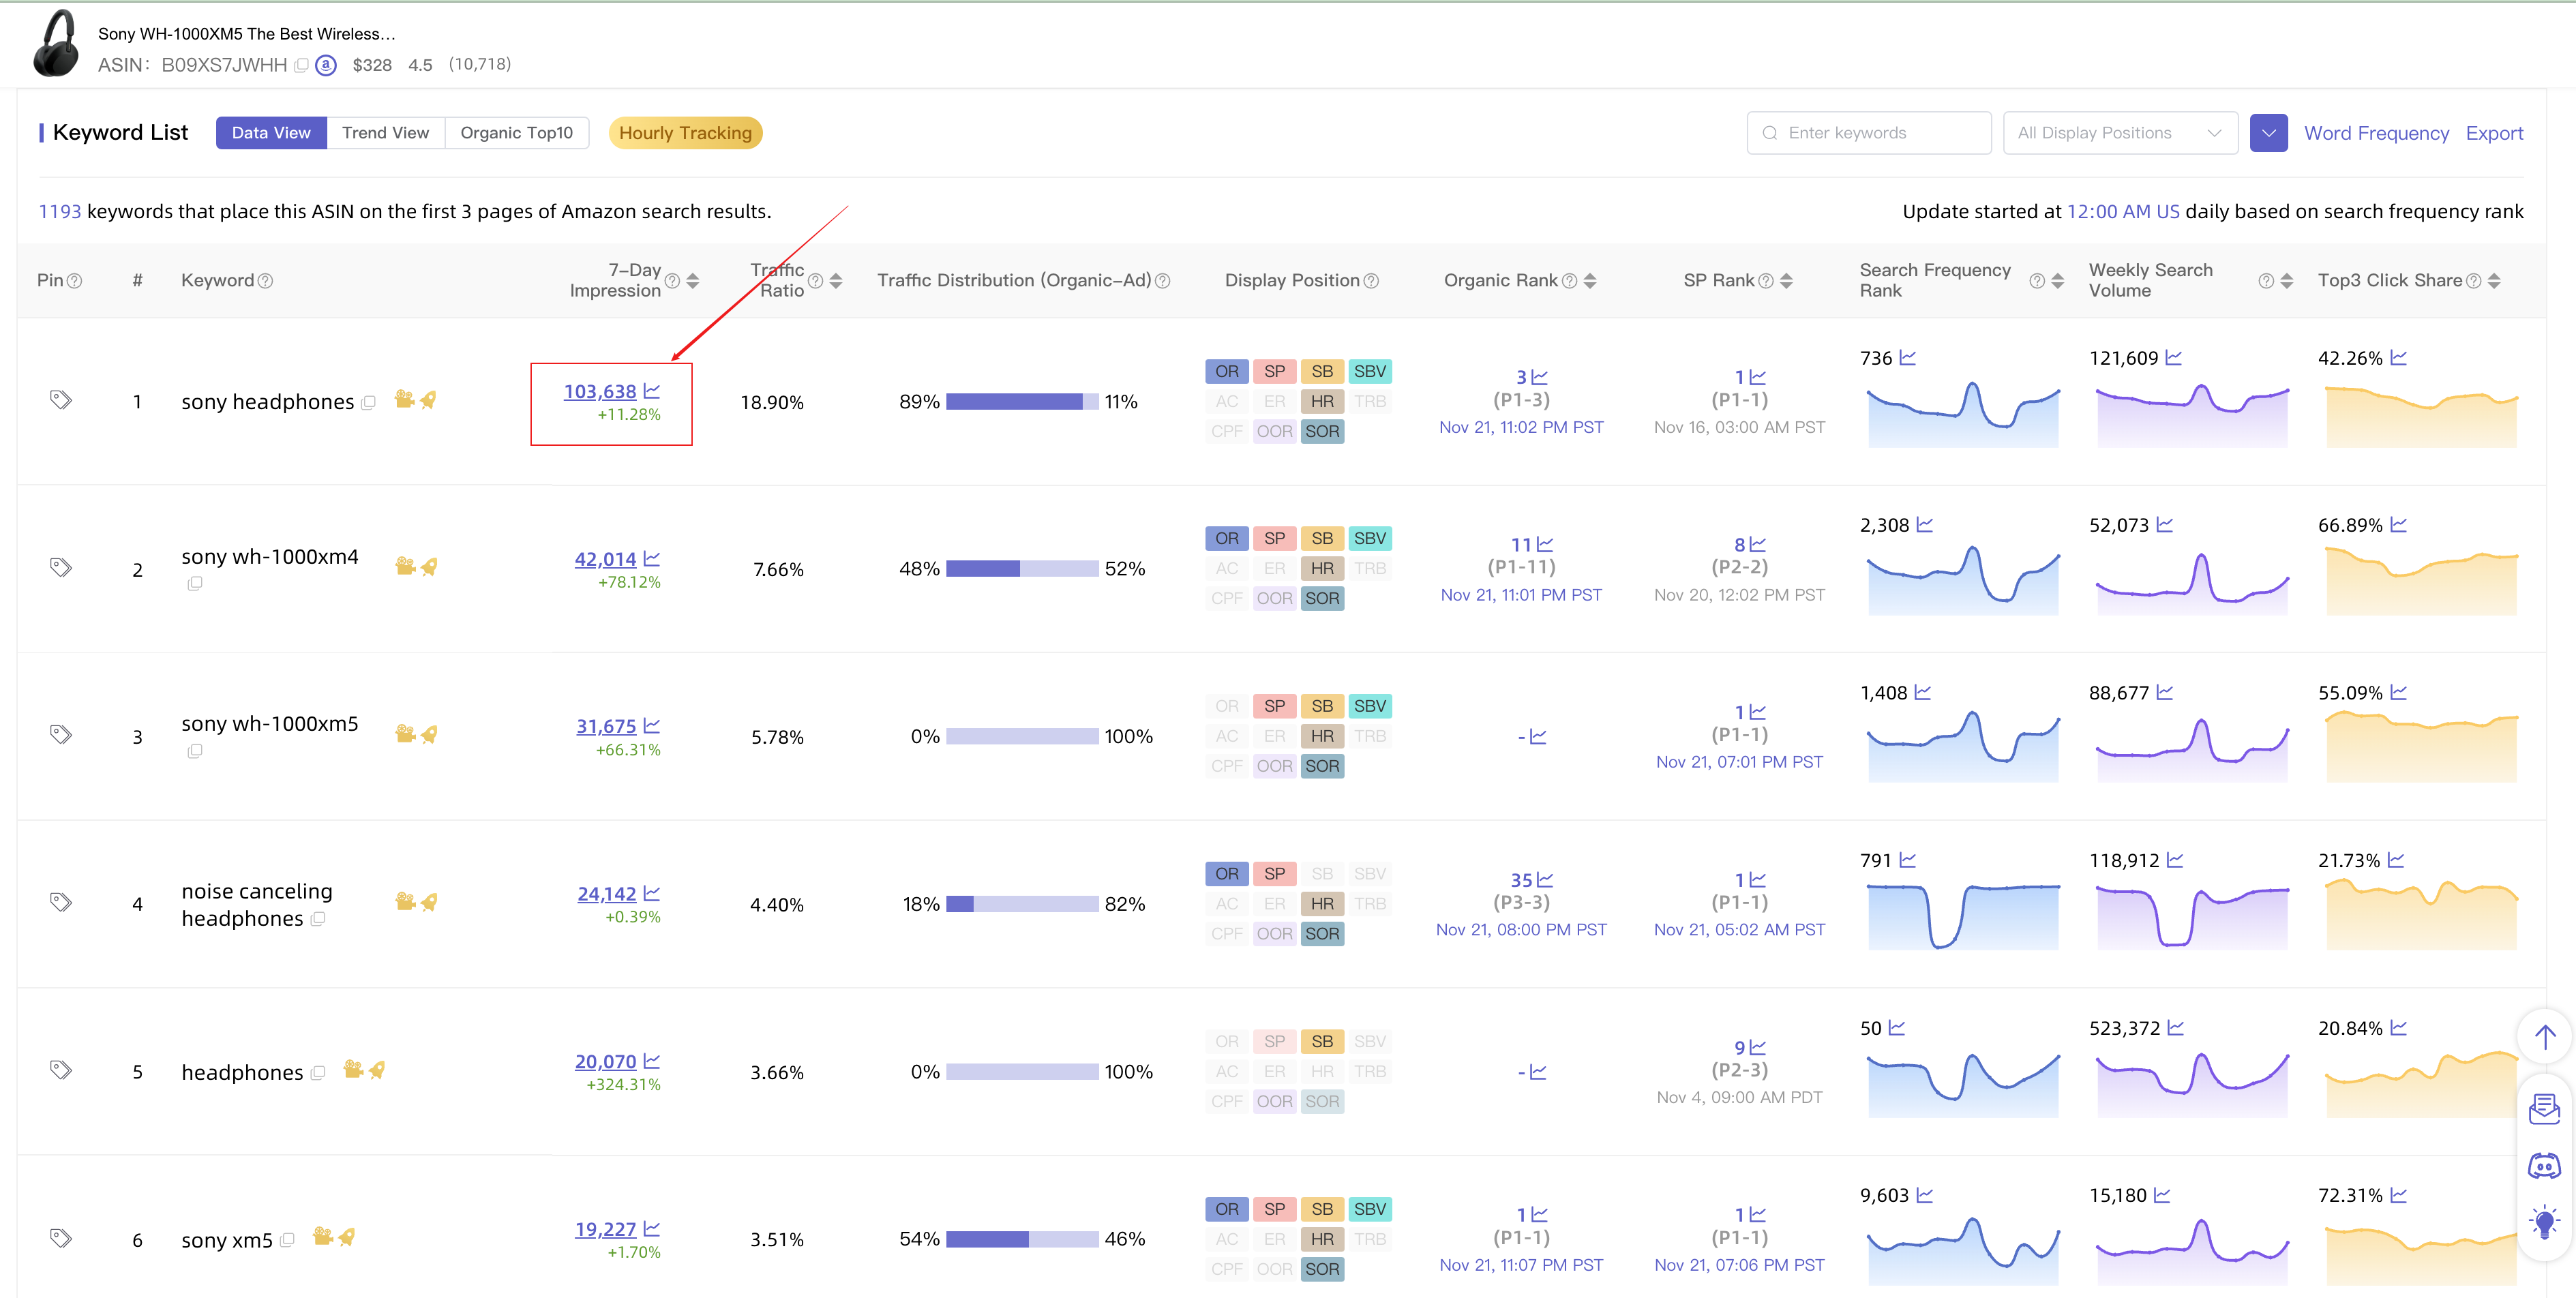Open organic rank 35 trend chart icon

coord(1545,880)
